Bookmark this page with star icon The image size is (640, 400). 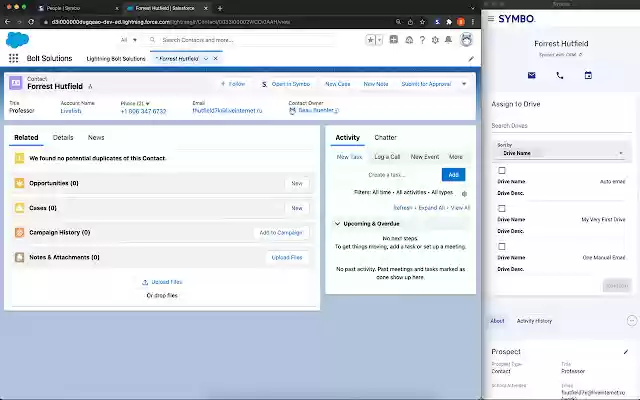[x=422, y=22]
